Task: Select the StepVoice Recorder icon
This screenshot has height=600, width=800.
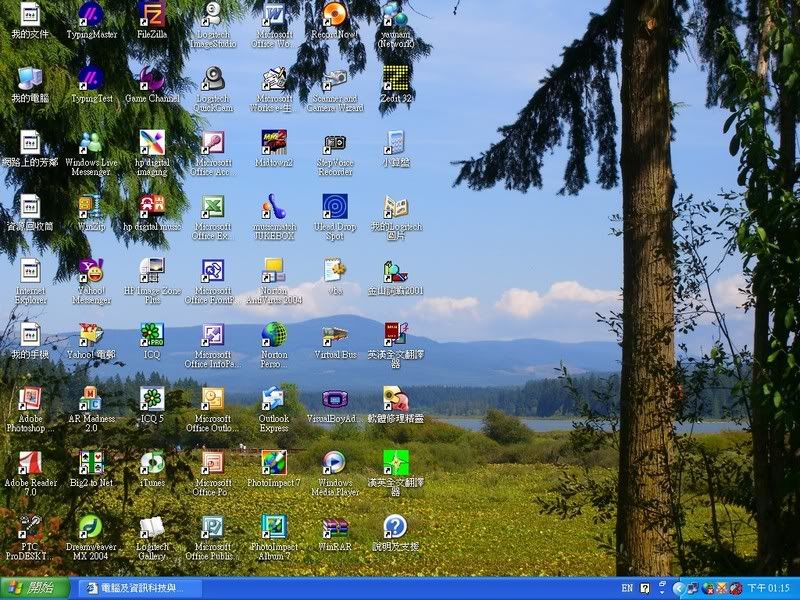Action: (335, 142)
